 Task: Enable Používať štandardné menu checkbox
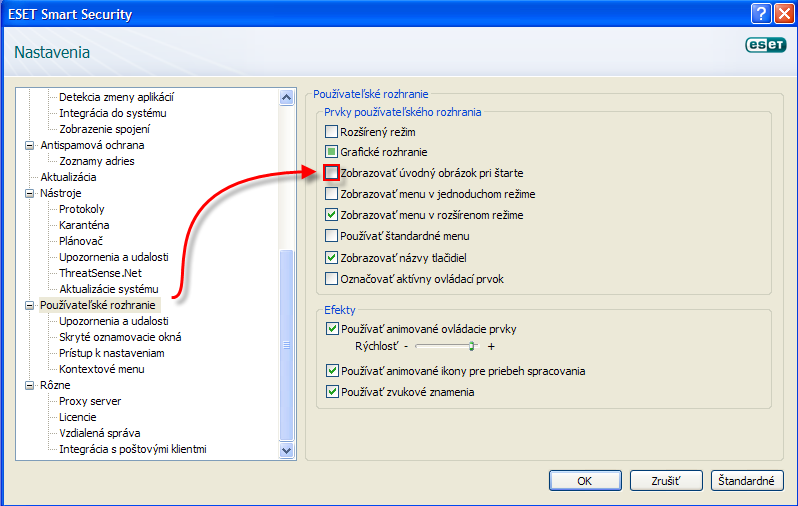pos(331,236)
